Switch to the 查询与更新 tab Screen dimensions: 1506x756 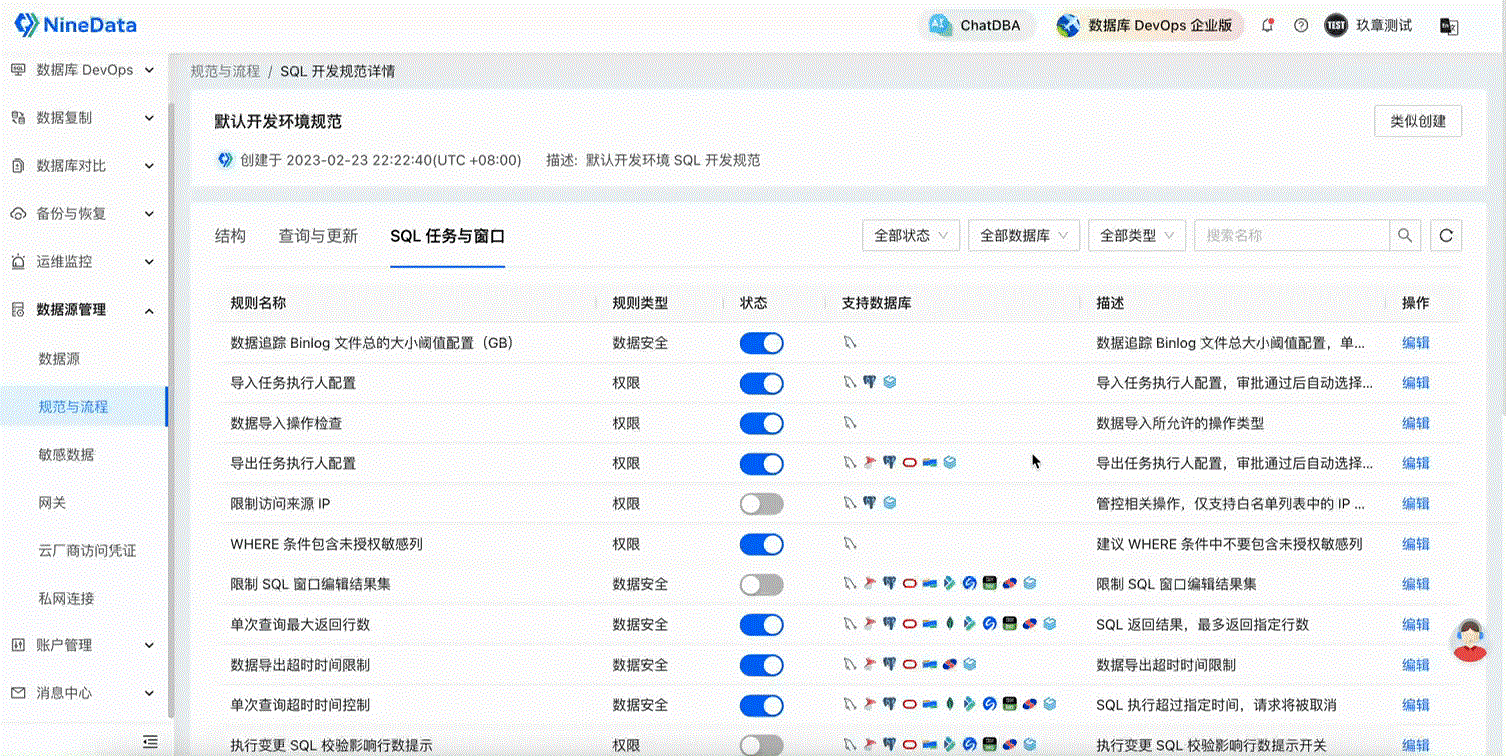pyautogui.click(x=318, y=236)
